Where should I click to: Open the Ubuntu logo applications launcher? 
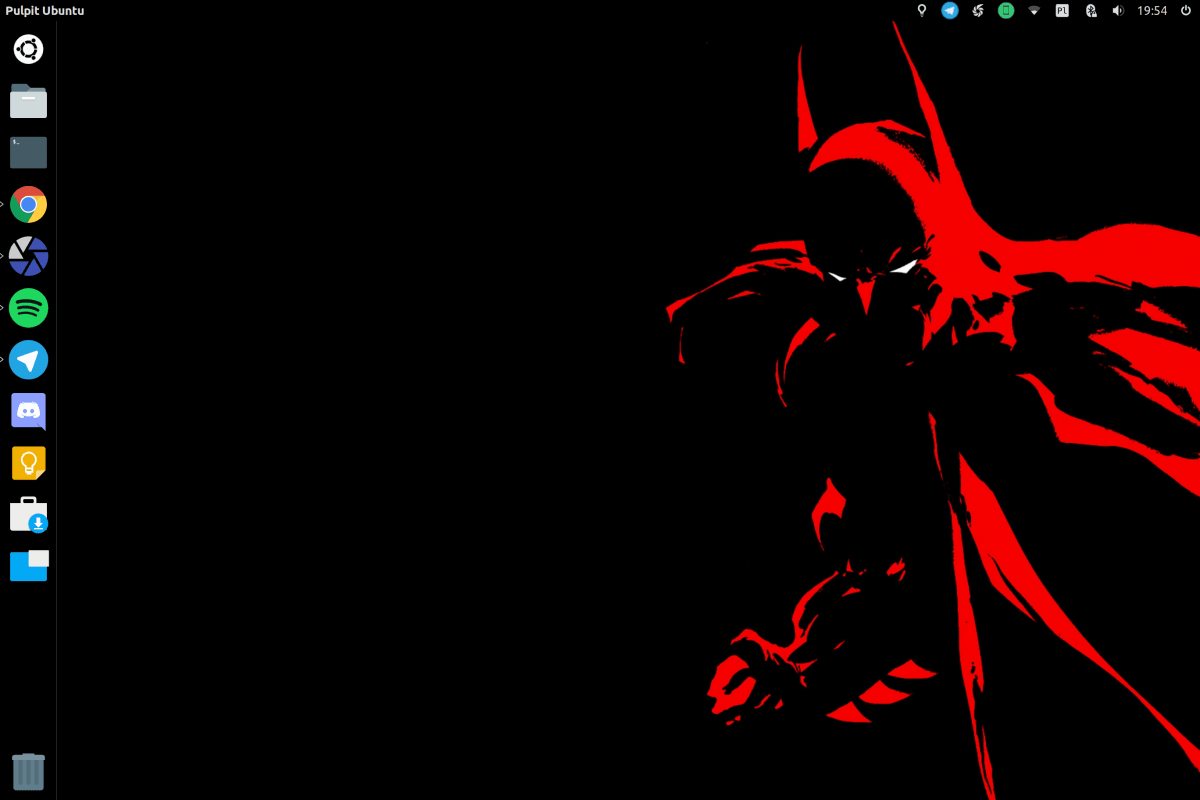(x=28, y=49)
